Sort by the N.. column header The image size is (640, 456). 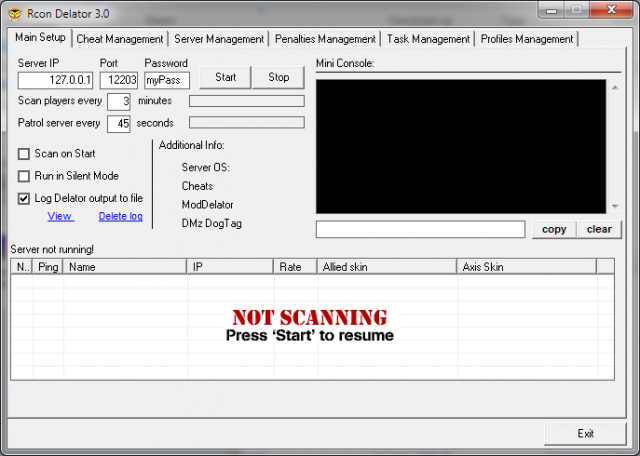(22, 267)
